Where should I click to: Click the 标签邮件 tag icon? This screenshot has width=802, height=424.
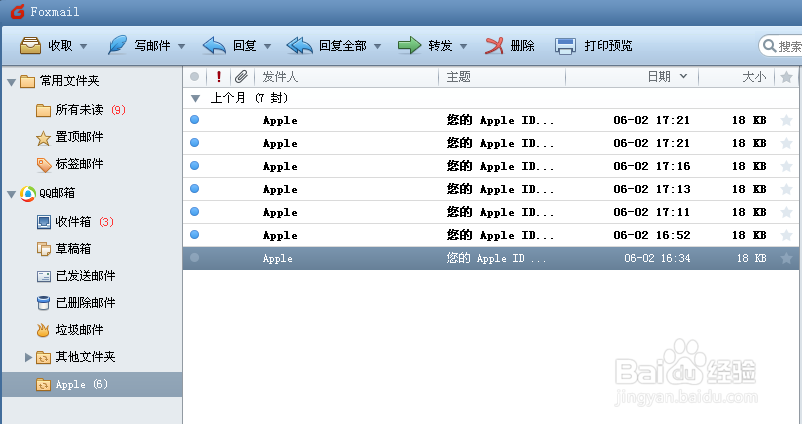point(44,165)
